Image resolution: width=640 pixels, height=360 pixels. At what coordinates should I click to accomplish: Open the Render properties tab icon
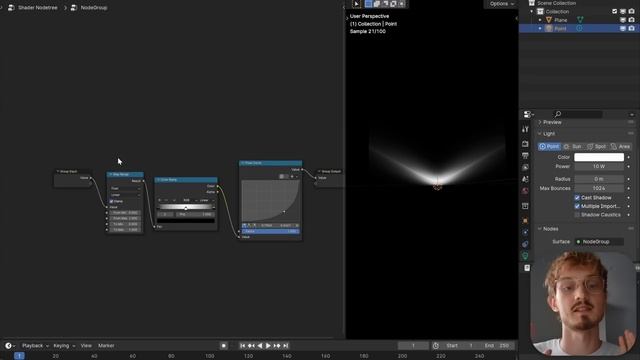(x=525, y=144)
